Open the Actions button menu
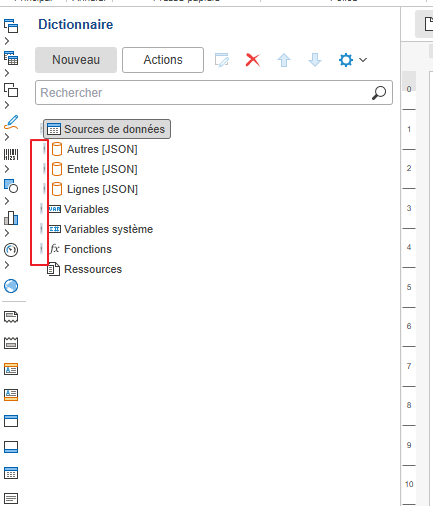This screenshot has width=433, height=506. 163,60
